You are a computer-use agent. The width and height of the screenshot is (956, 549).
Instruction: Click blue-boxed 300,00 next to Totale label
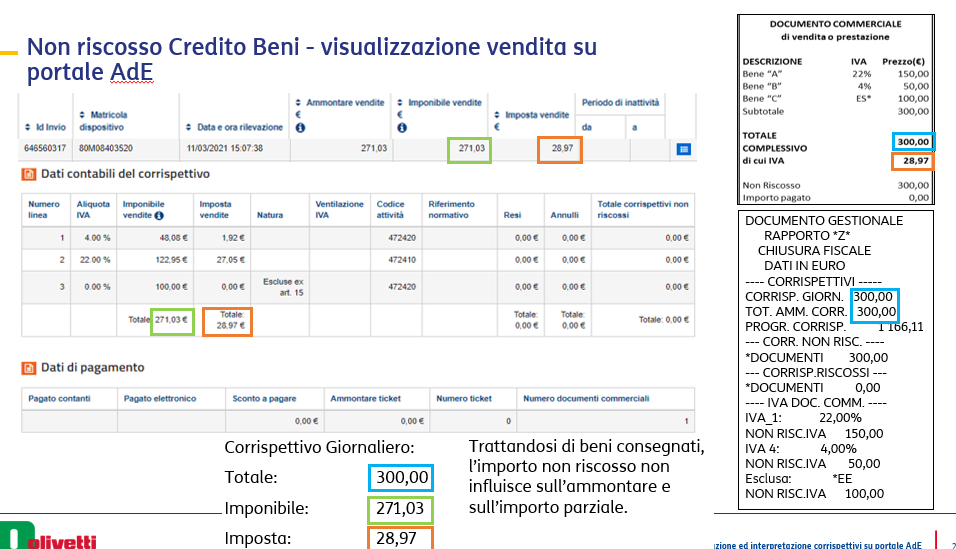click(x=402, y=477)
